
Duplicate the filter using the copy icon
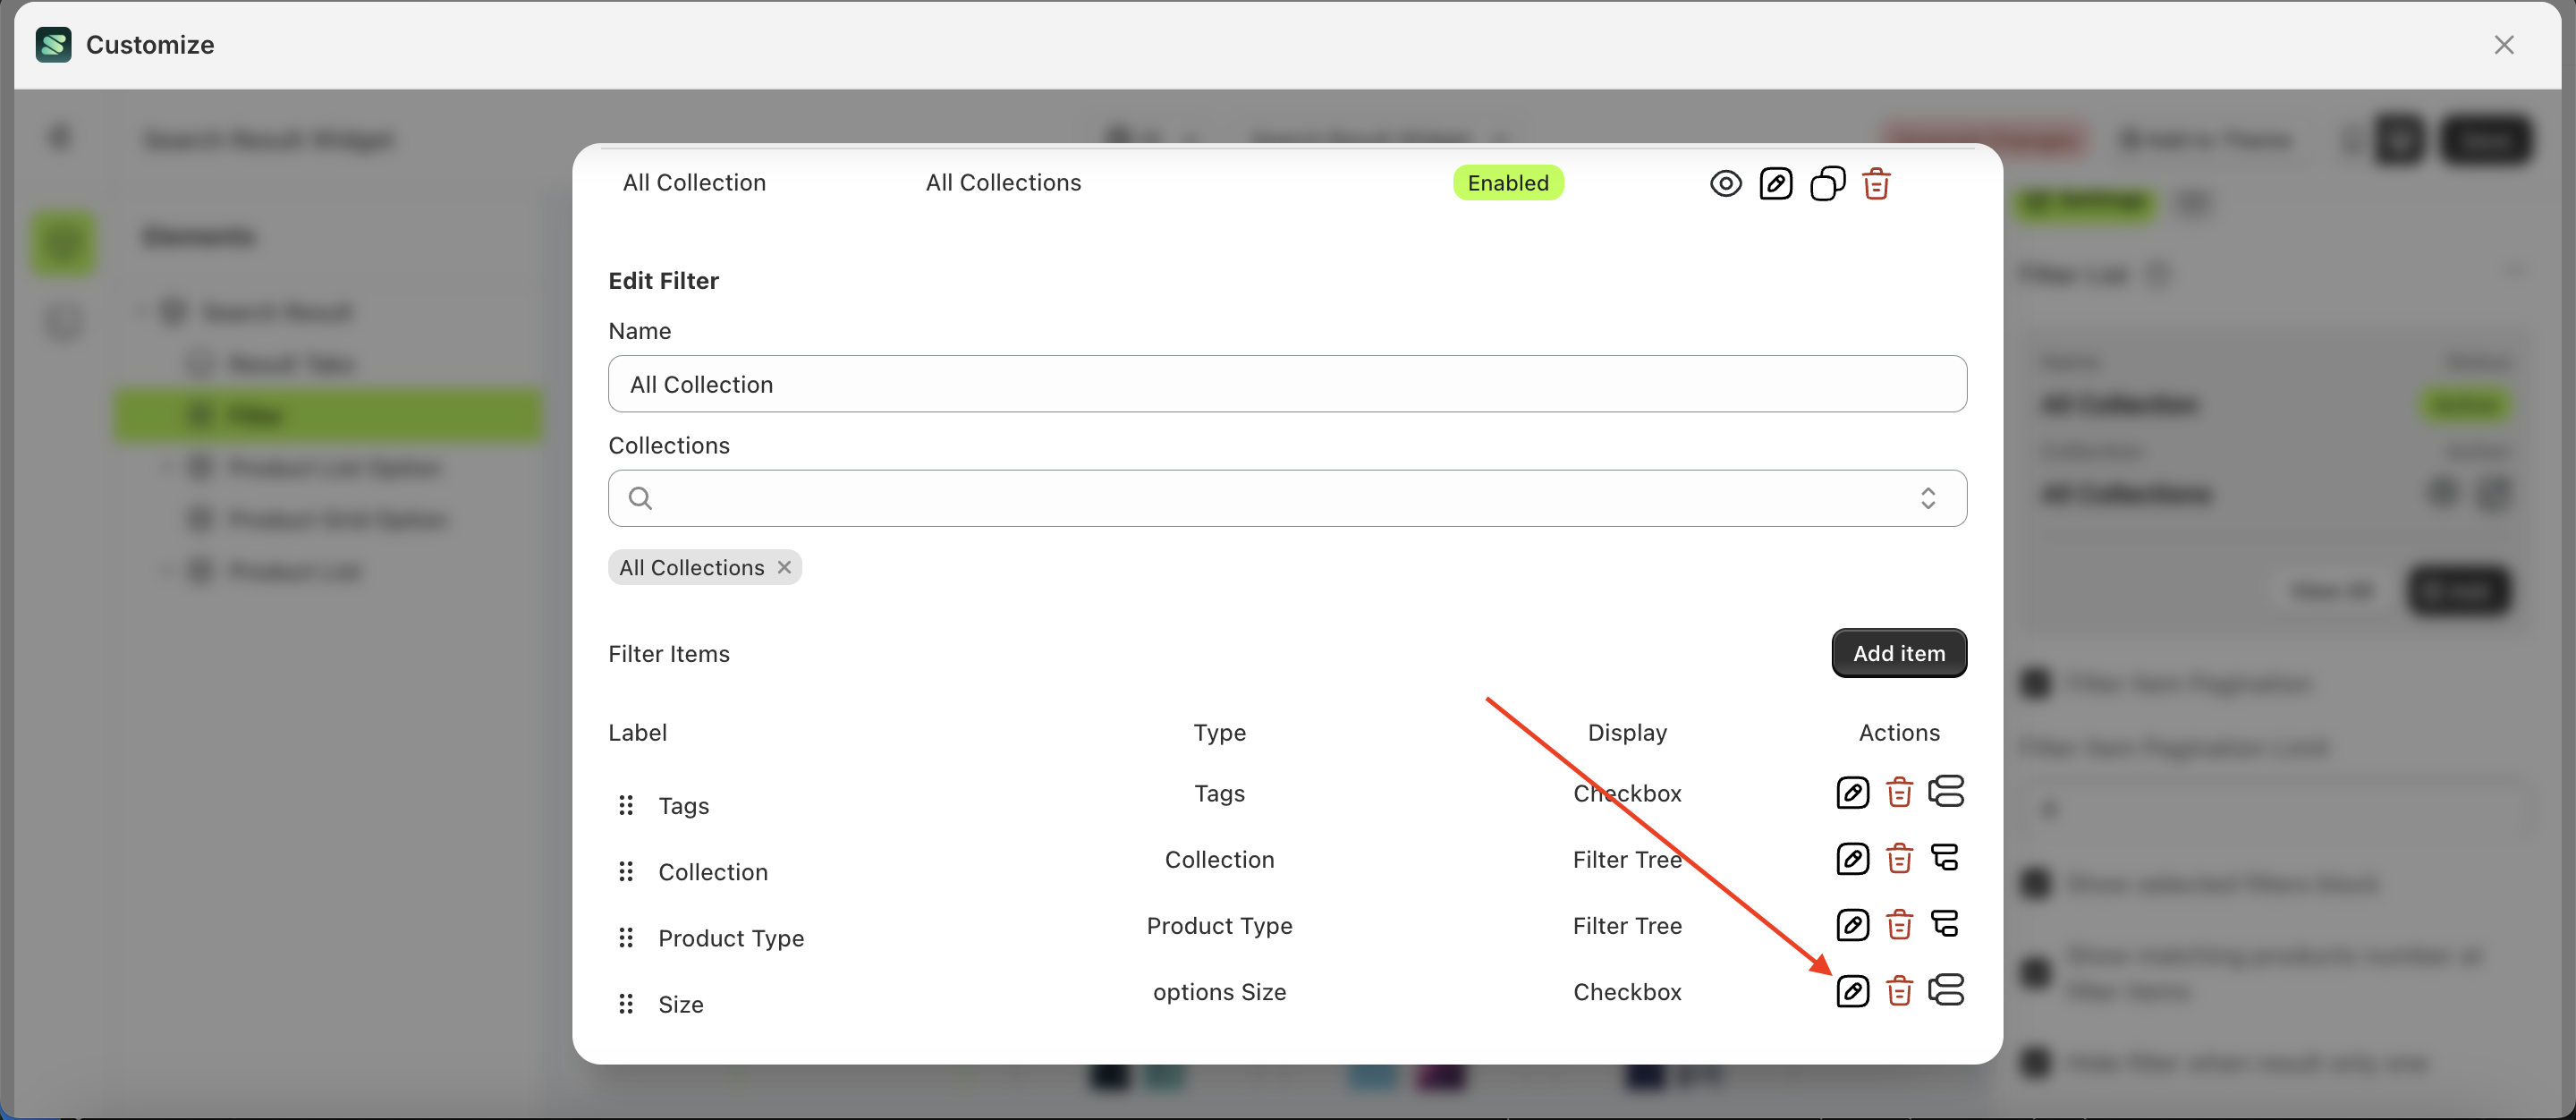[1827, 183]
